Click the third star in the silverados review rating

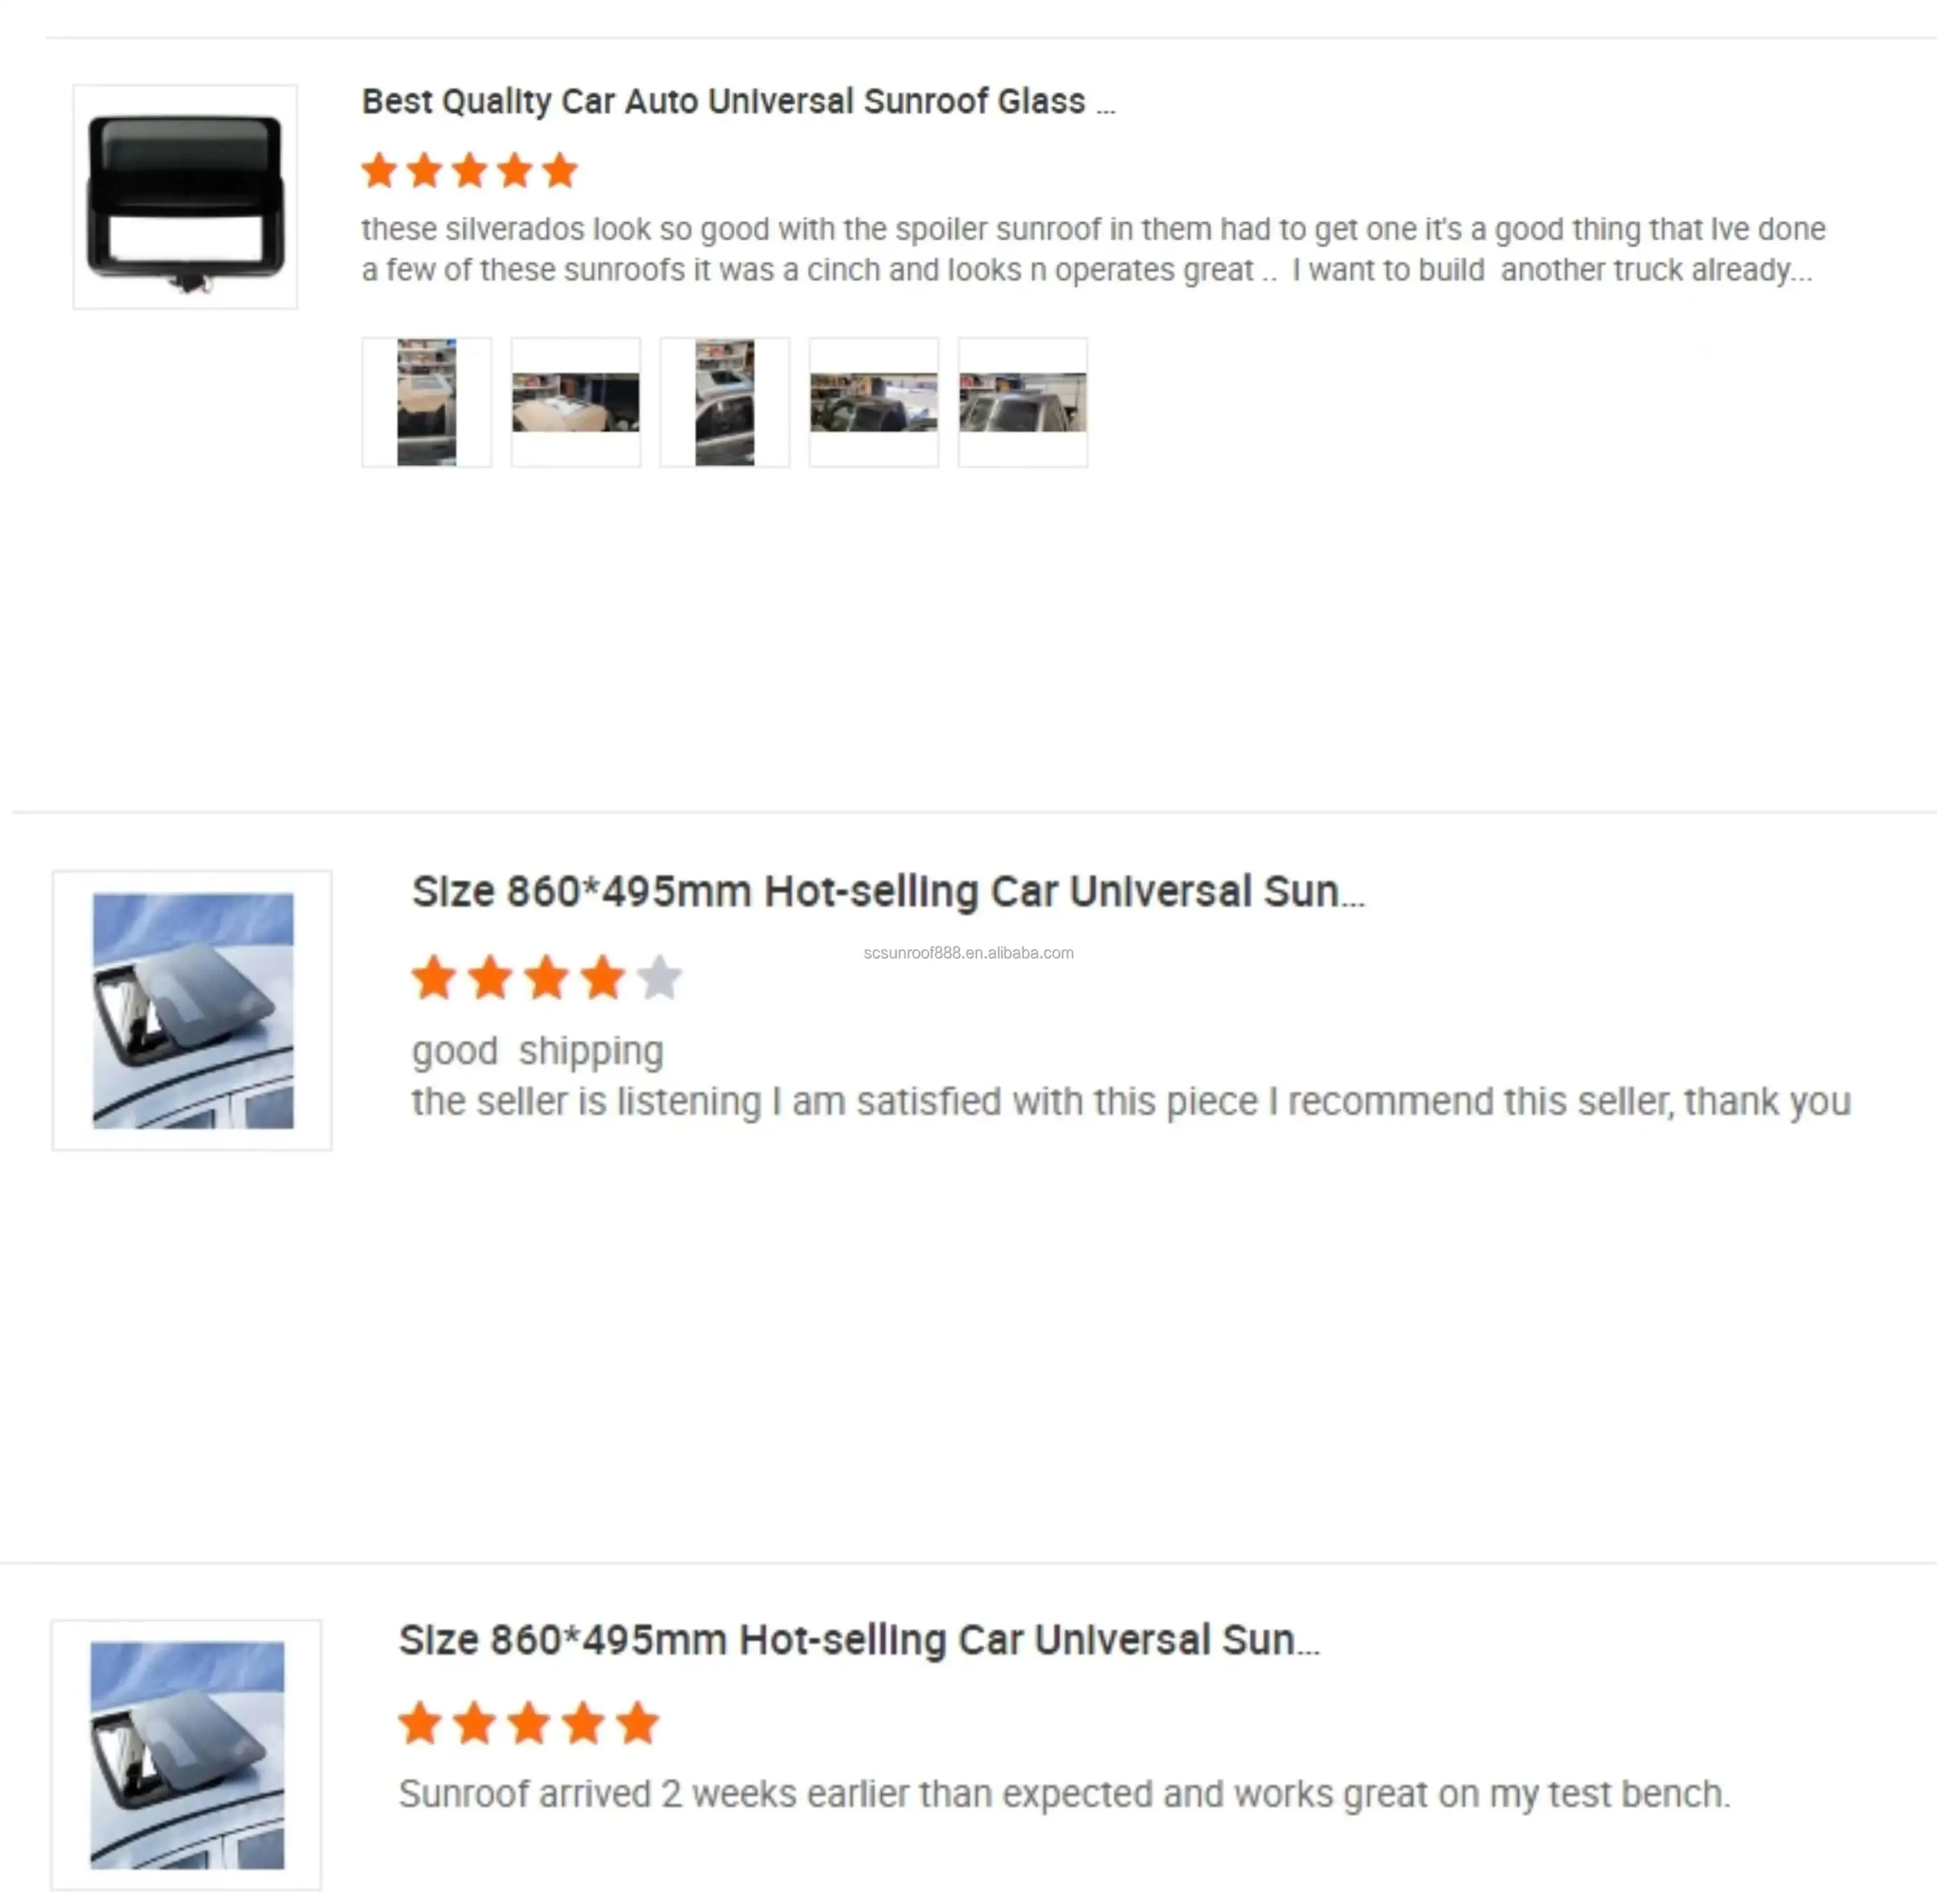click(470, 170)
